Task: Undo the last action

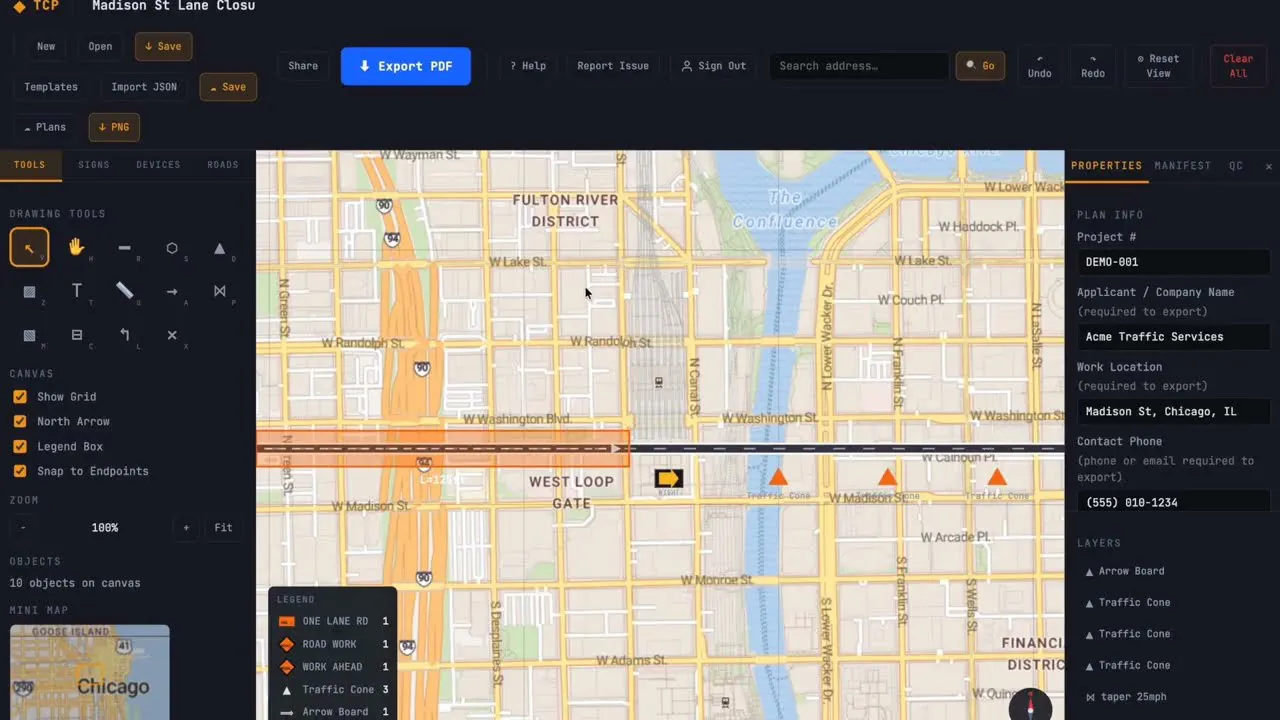Action: click(1040, 66)
